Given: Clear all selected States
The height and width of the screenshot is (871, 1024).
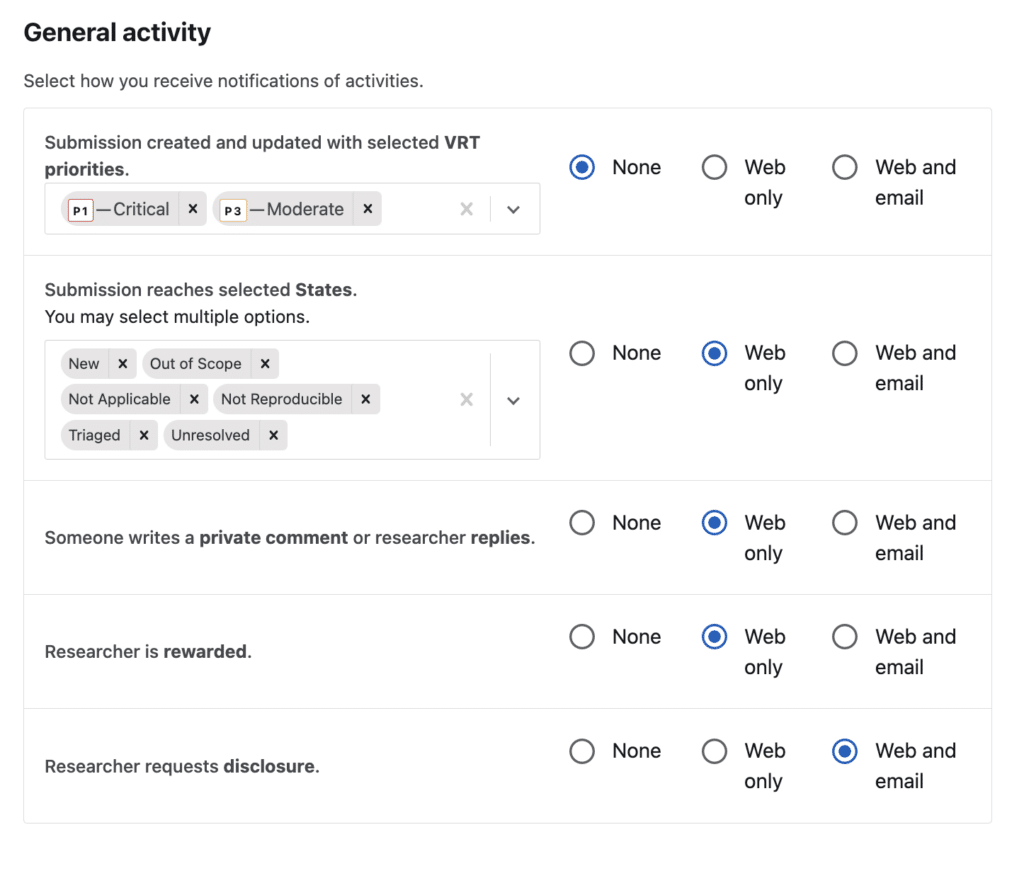Looking at the screenshot, I should [466, 400].
